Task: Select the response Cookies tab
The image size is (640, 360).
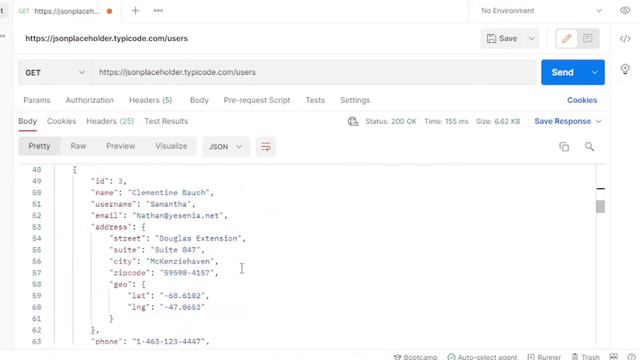Action: pos(61,121)
